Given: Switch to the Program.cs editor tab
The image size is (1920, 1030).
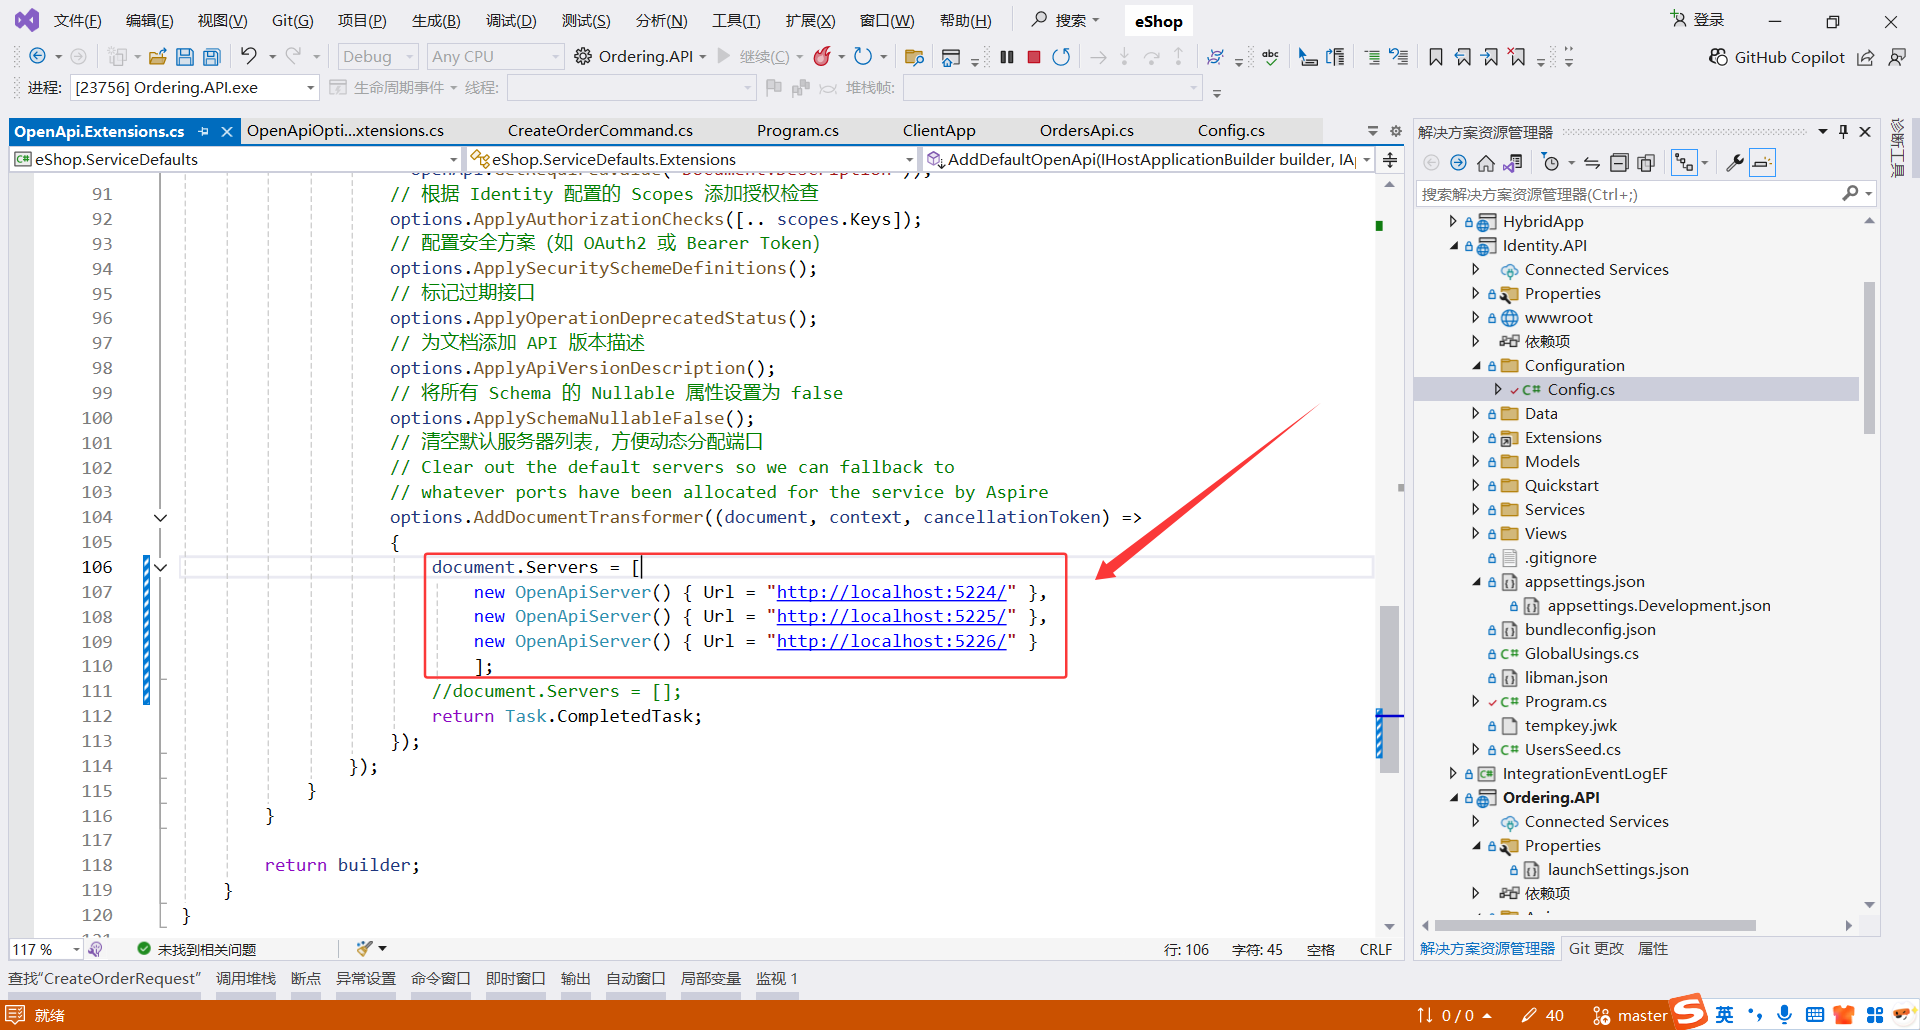Looking at the screenshot, I should pyautogui.click(x=797, y=131).
